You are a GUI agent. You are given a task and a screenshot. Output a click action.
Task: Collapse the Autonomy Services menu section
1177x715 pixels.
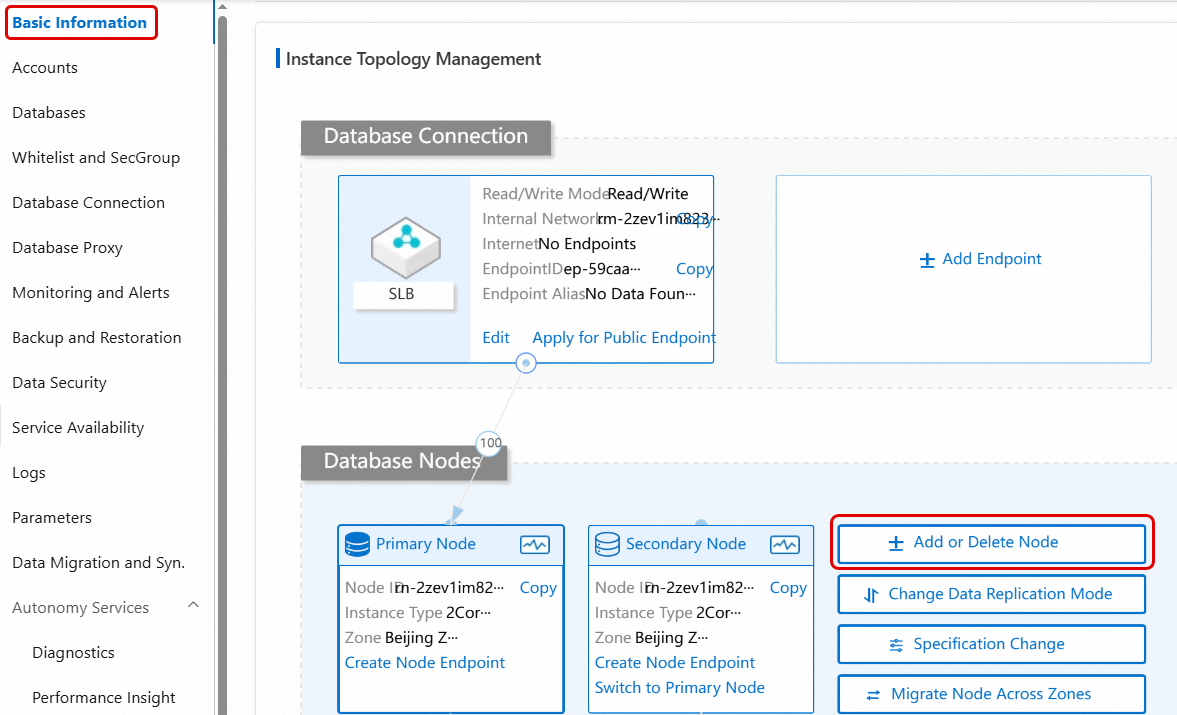tap(194, 606)
